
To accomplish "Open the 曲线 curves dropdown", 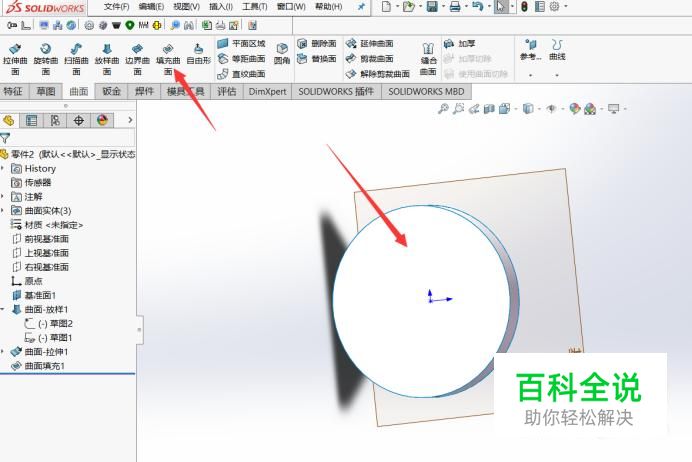I will (557, 75).
